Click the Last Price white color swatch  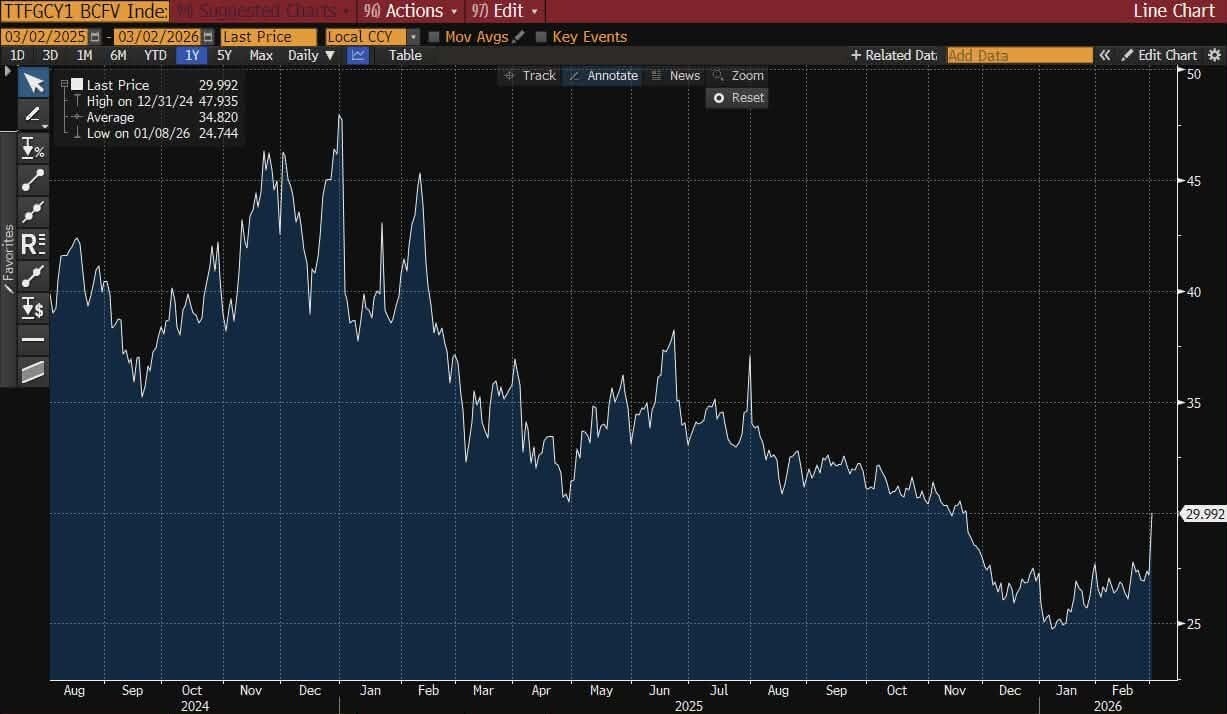(76, 85)
